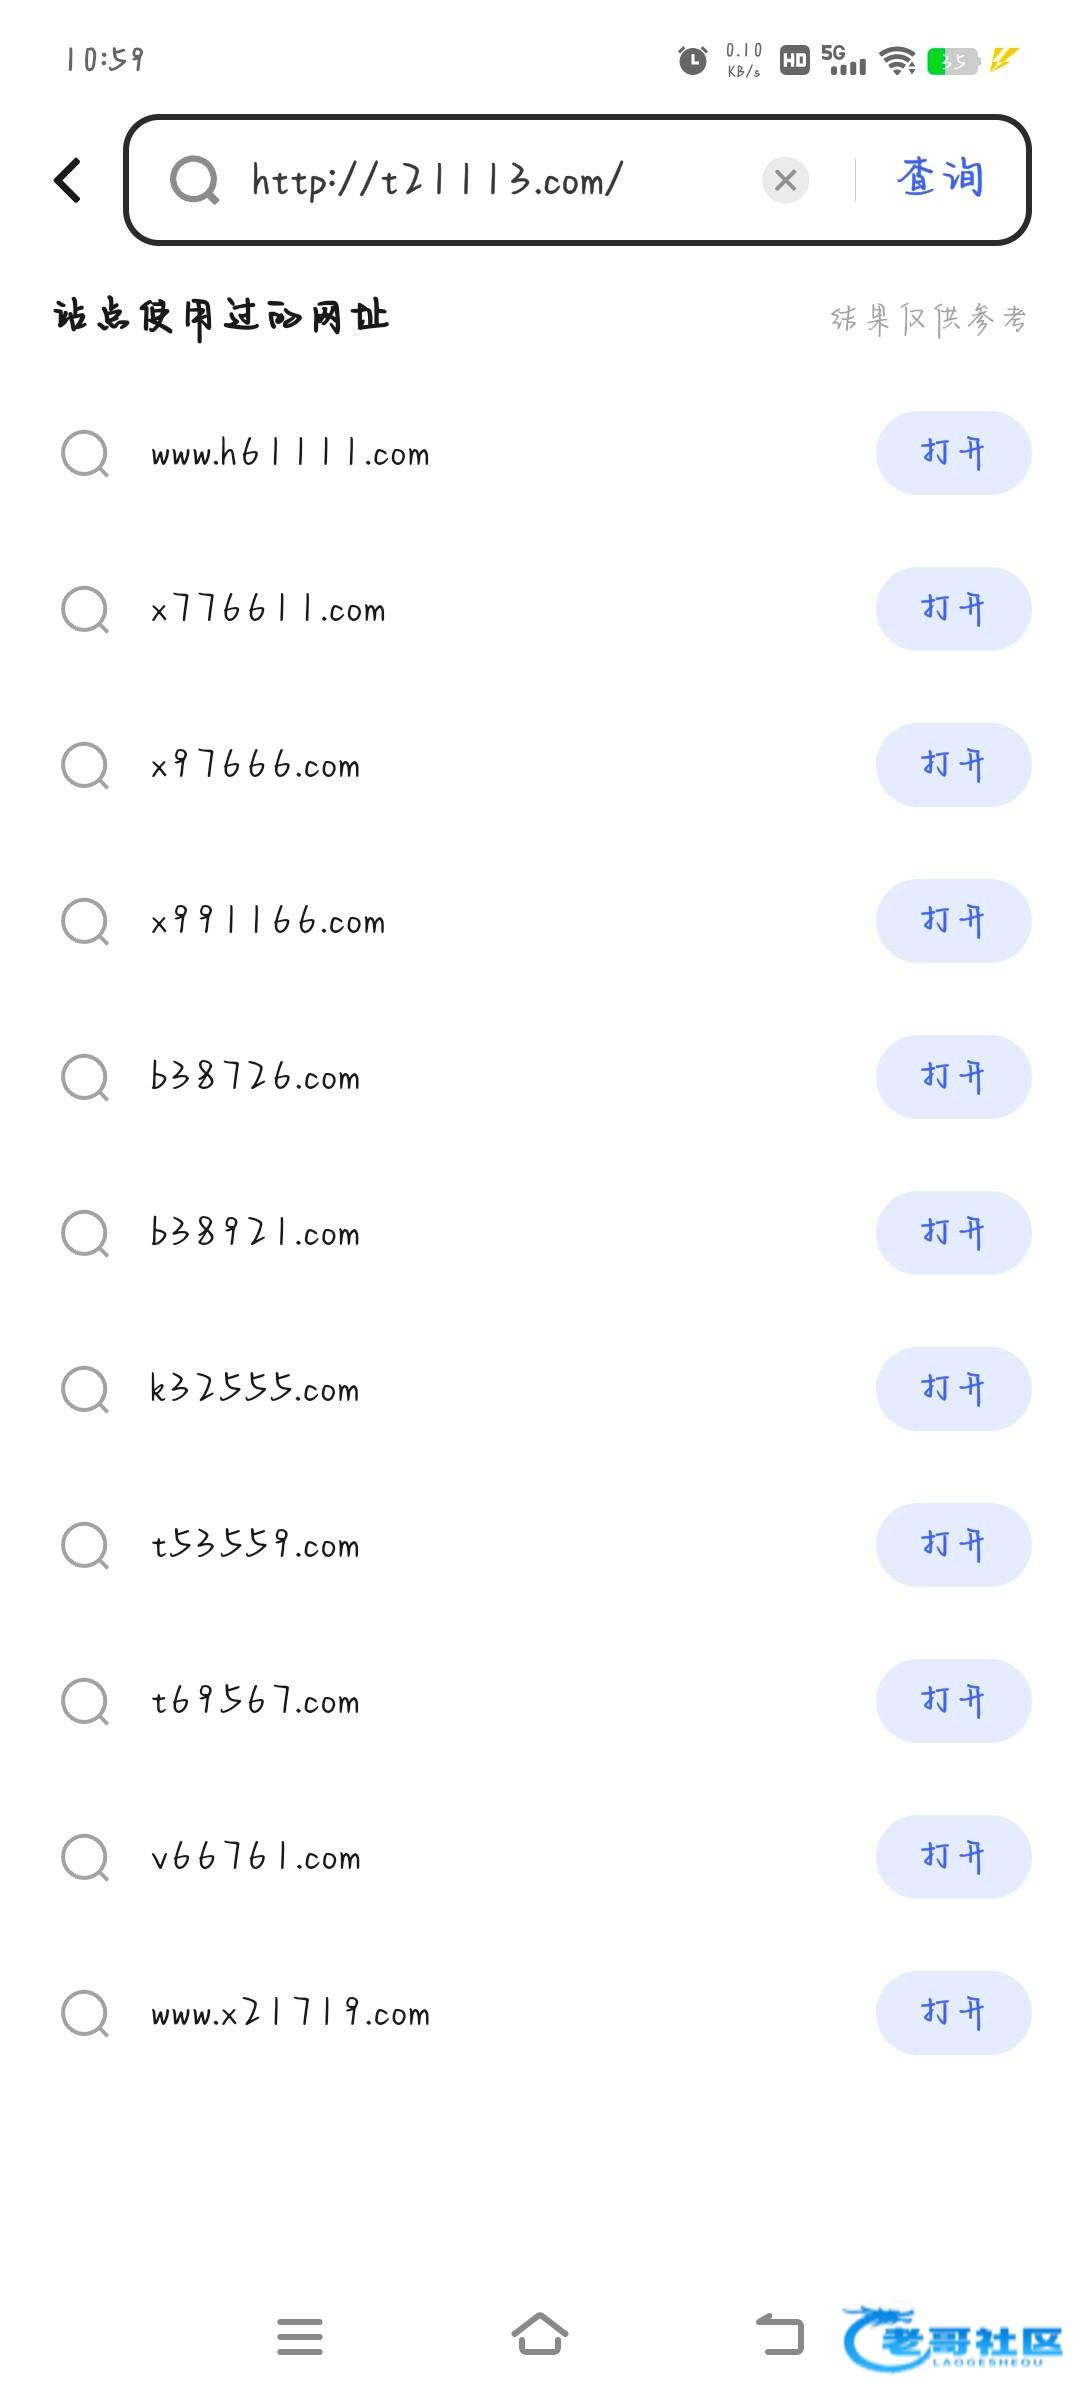Choose the k32555.com entry
Viewport: 1080px width, 2400px height.
click(x=255, y=1389)
